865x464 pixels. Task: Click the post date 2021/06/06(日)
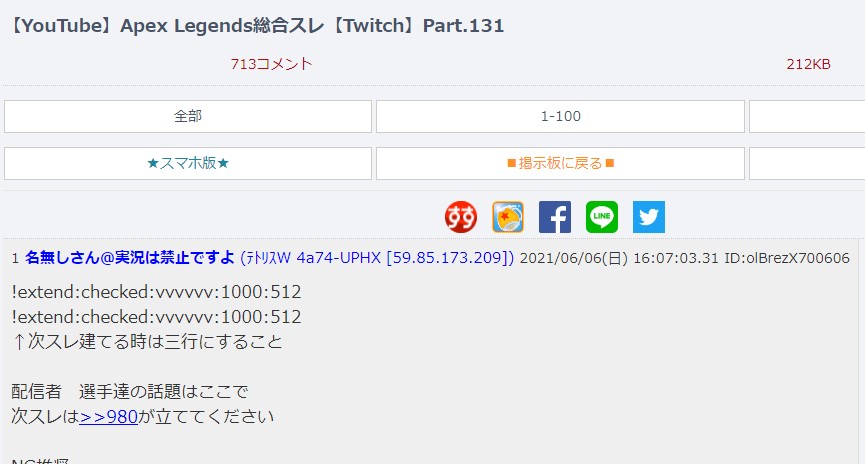[574, 258]
